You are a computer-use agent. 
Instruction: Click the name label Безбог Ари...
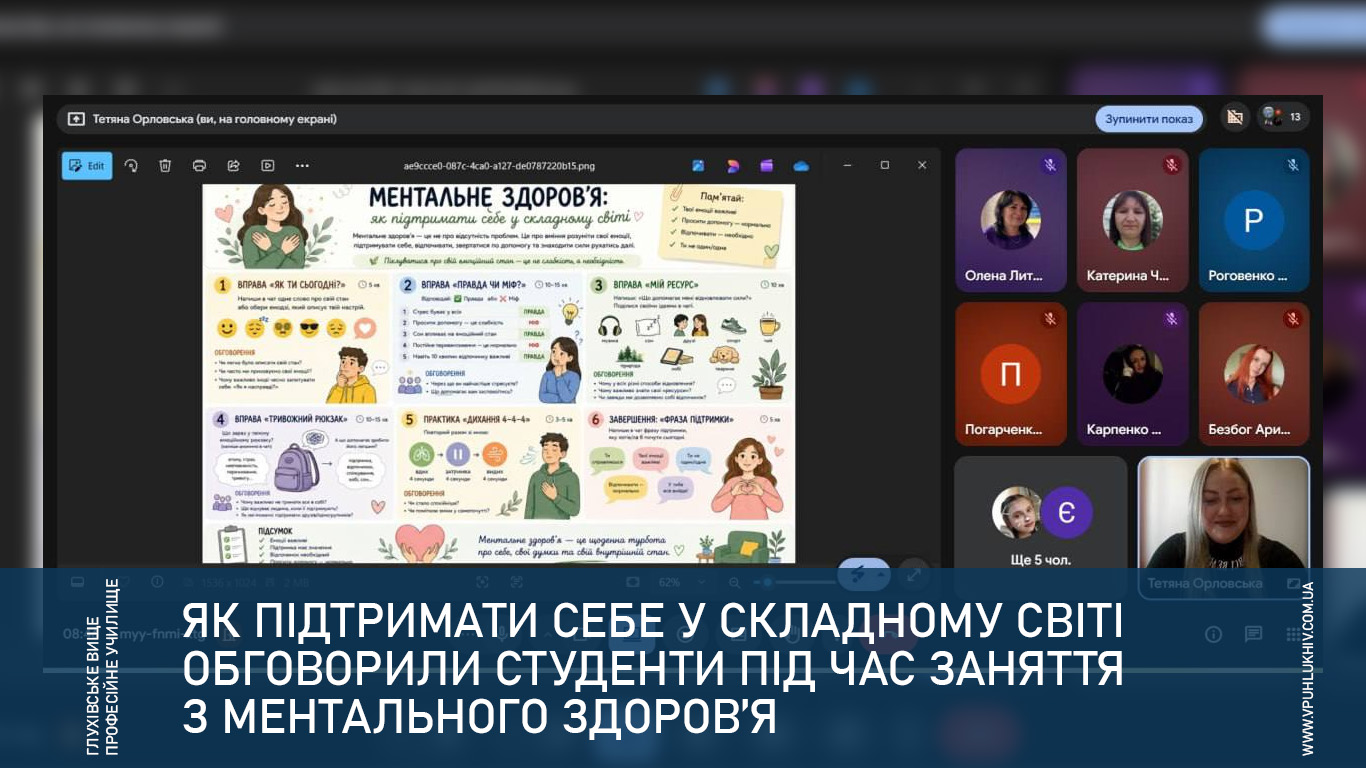coord(1248,430)
